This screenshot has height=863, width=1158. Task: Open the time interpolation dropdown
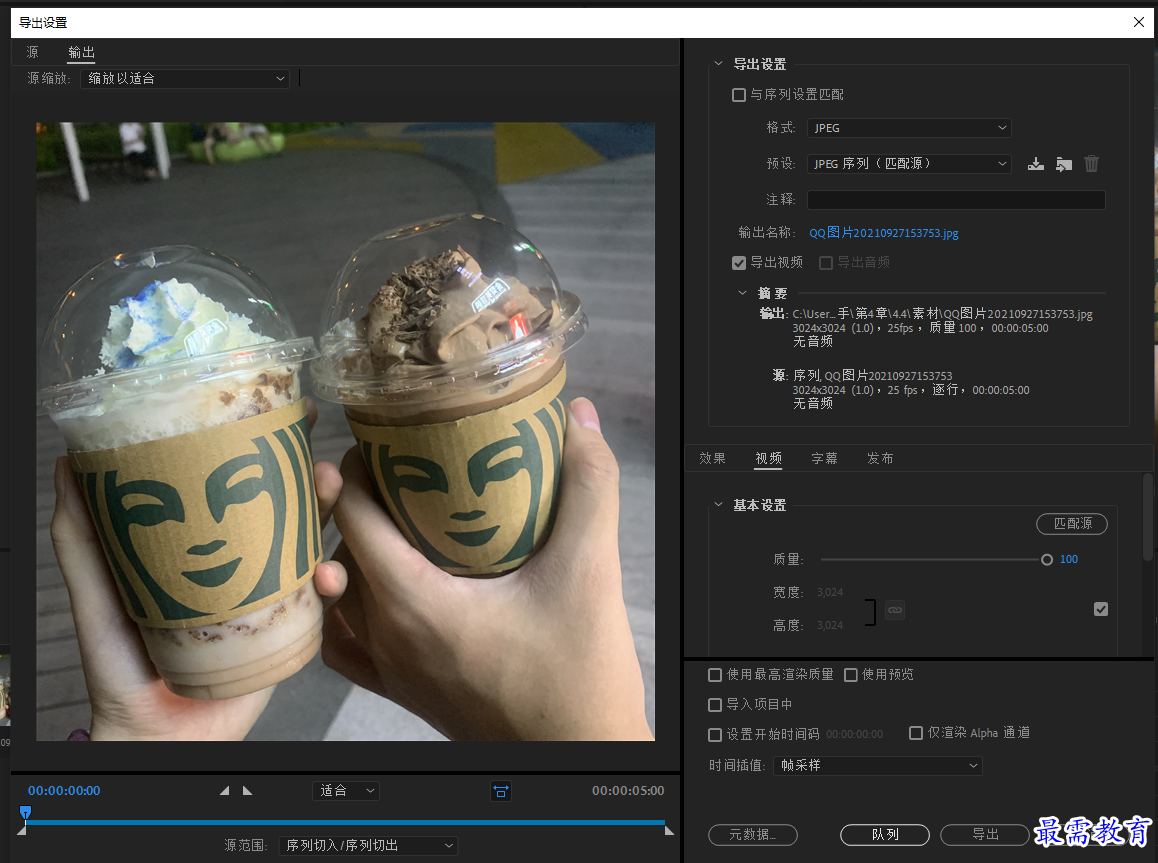tap(878, 766)
